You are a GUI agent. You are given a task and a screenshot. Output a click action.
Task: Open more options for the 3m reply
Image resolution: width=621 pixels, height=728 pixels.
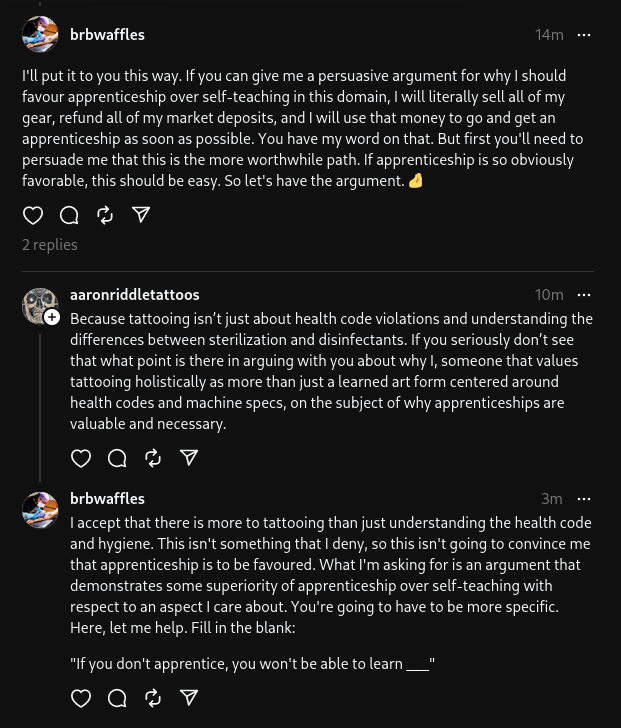pyautogui.click(x=584, y=499)
